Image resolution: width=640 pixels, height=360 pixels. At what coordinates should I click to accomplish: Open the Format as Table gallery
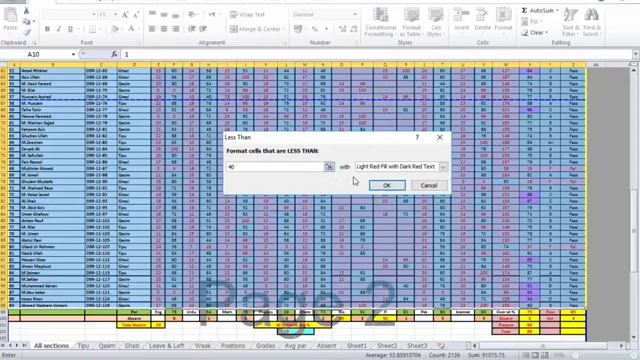tap(411, 22)
